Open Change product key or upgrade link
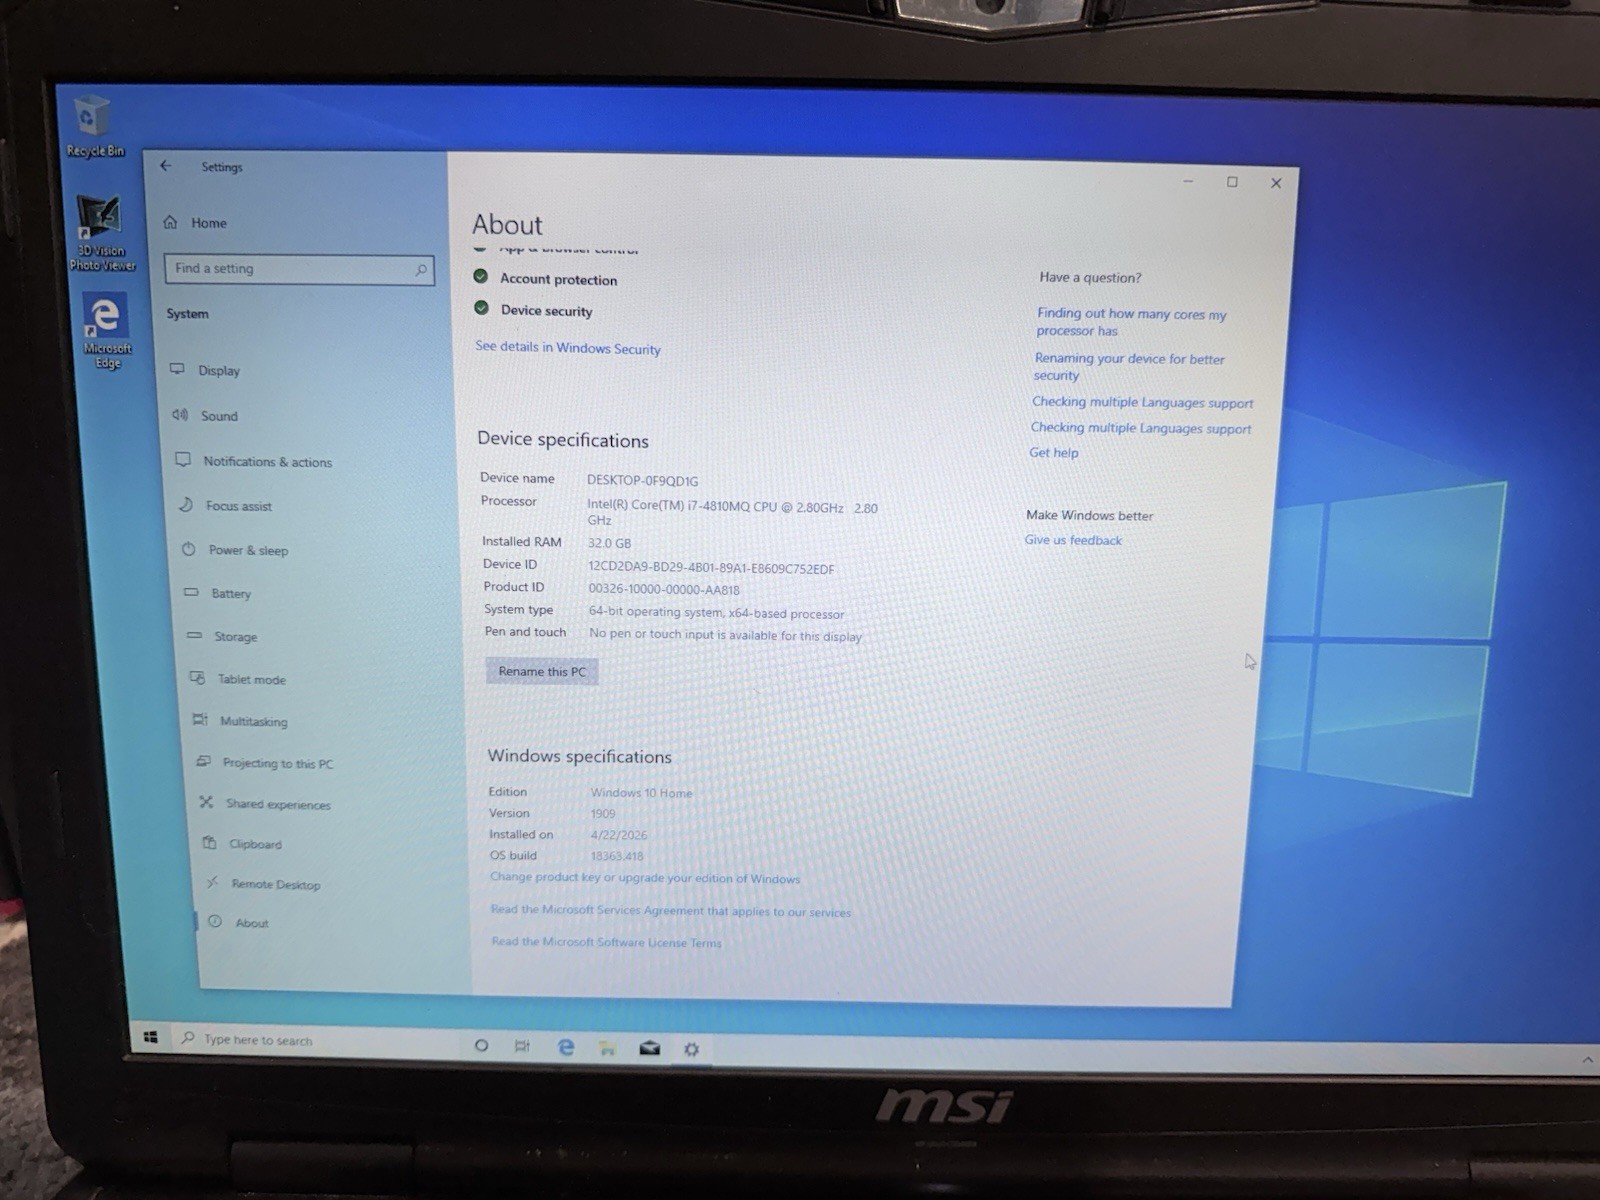The width and height of the screenshot is (1600, 1200). (645, 878)
